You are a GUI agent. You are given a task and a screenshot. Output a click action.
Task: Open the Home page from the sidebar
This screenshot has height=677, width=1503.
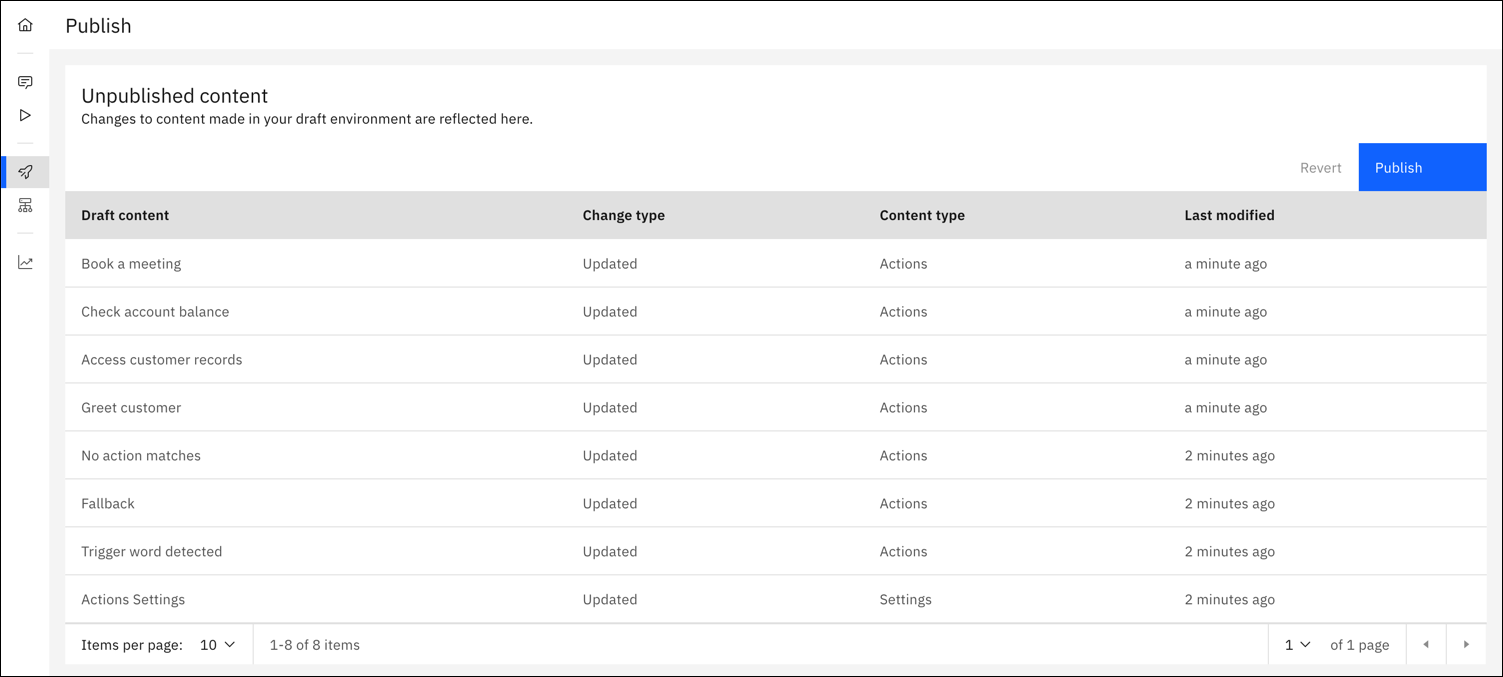[x=25, y=24]
